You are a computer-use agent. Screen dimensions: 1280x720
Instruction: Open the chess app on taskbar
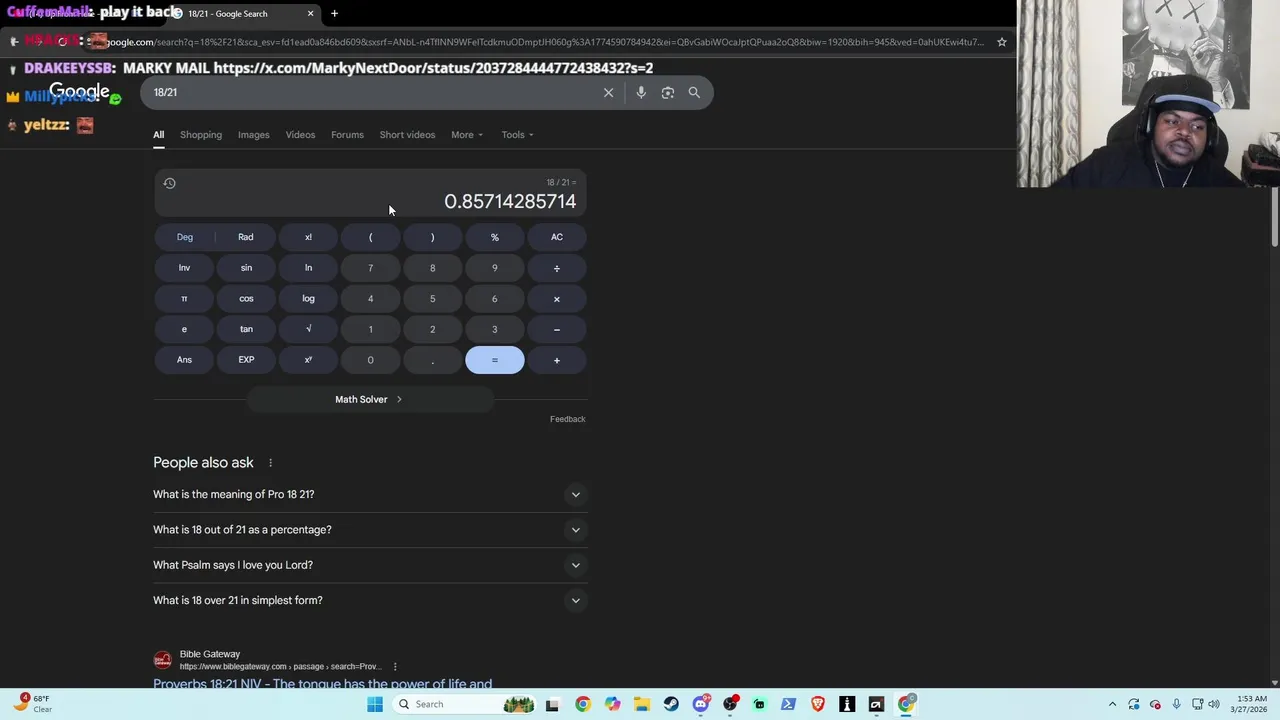point(847,704)
